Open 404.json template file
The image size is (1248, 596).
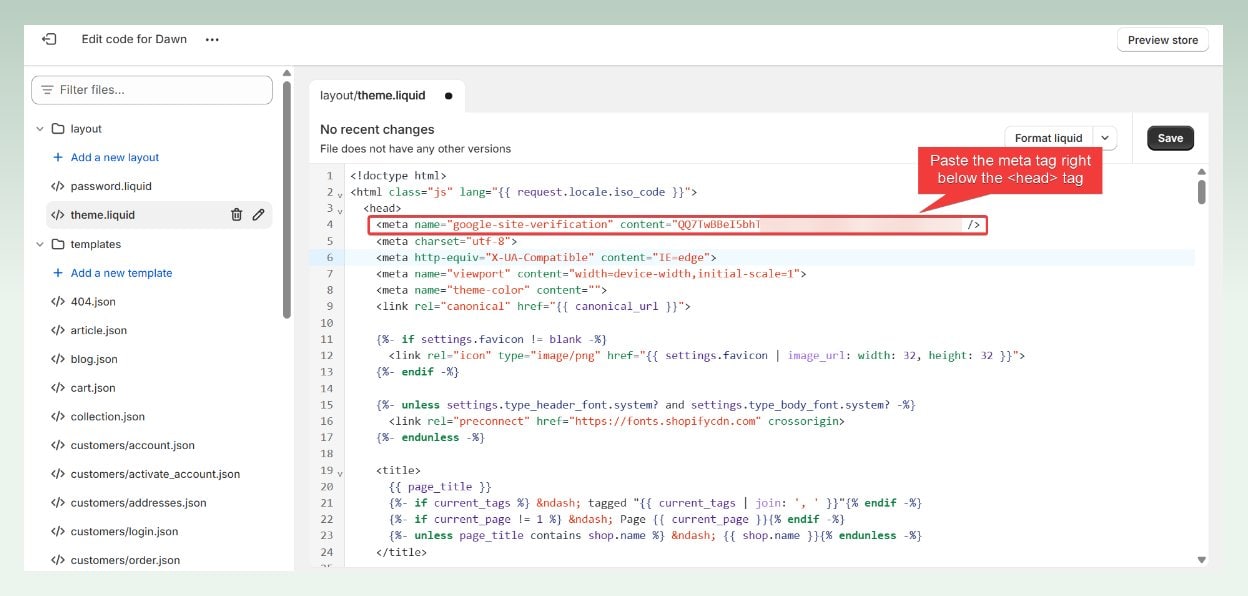(x=93, y=301)
